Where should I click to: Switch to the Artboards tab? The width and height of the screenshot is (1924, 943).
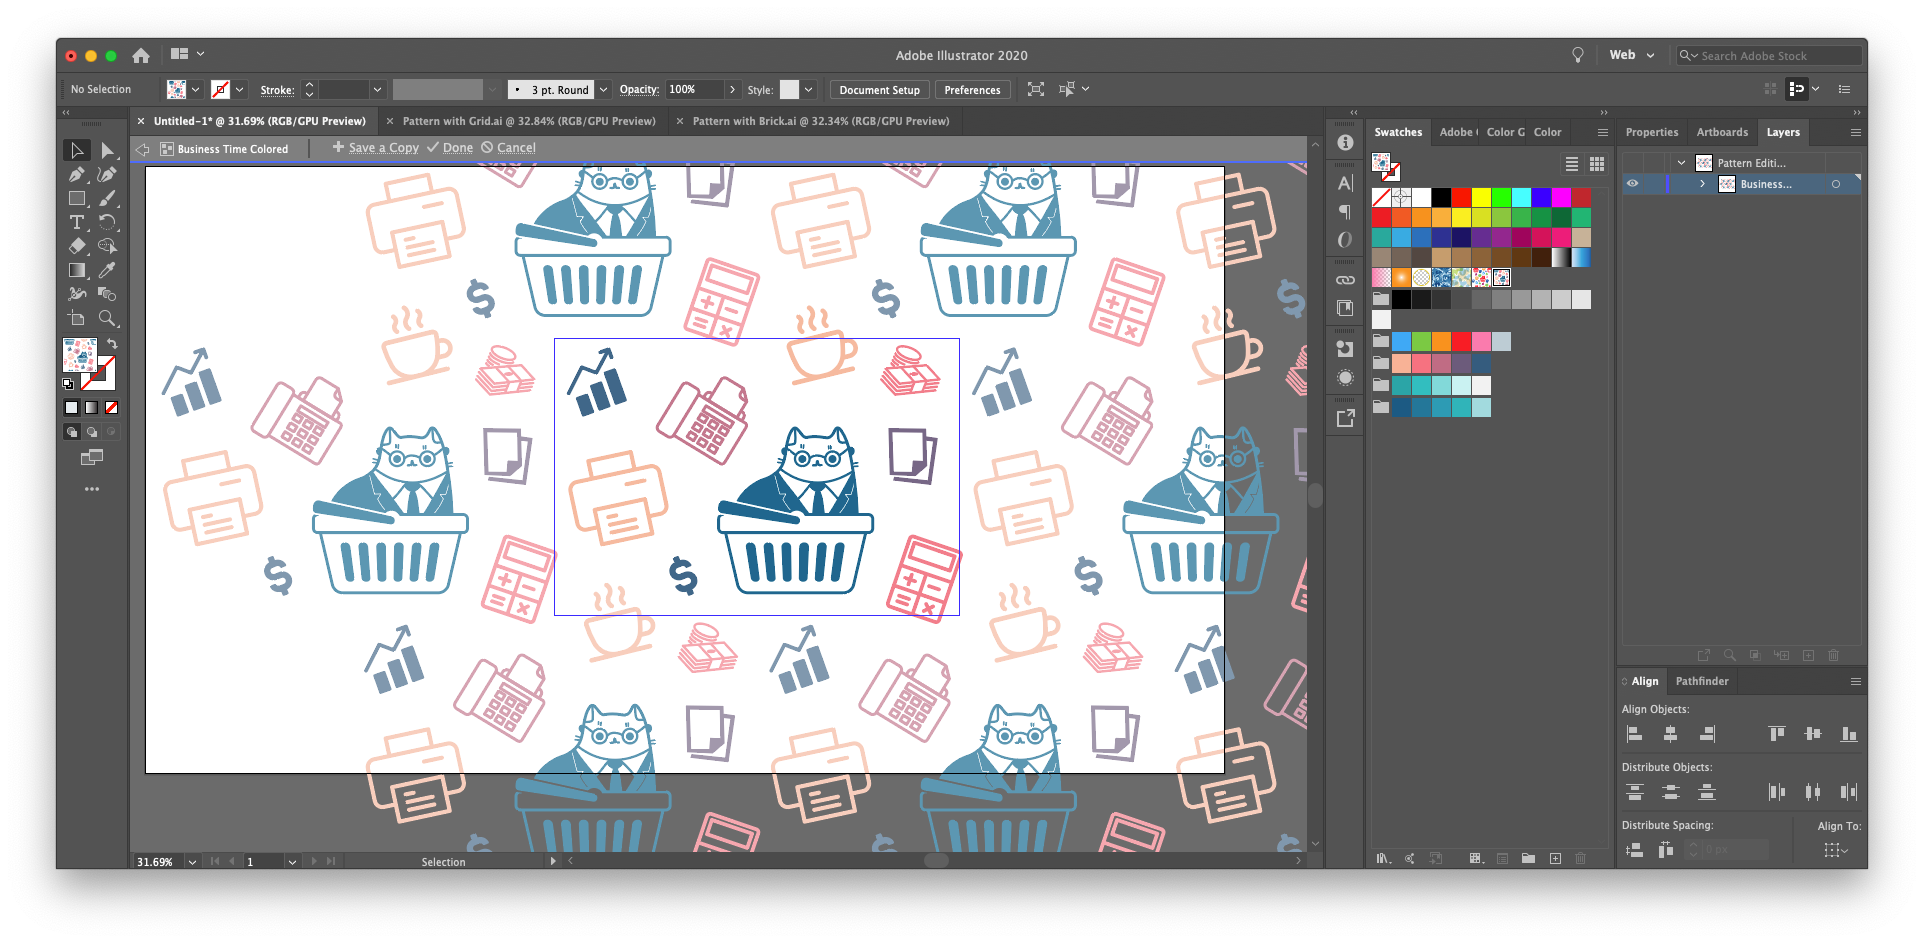click(x=1722, y=132)
